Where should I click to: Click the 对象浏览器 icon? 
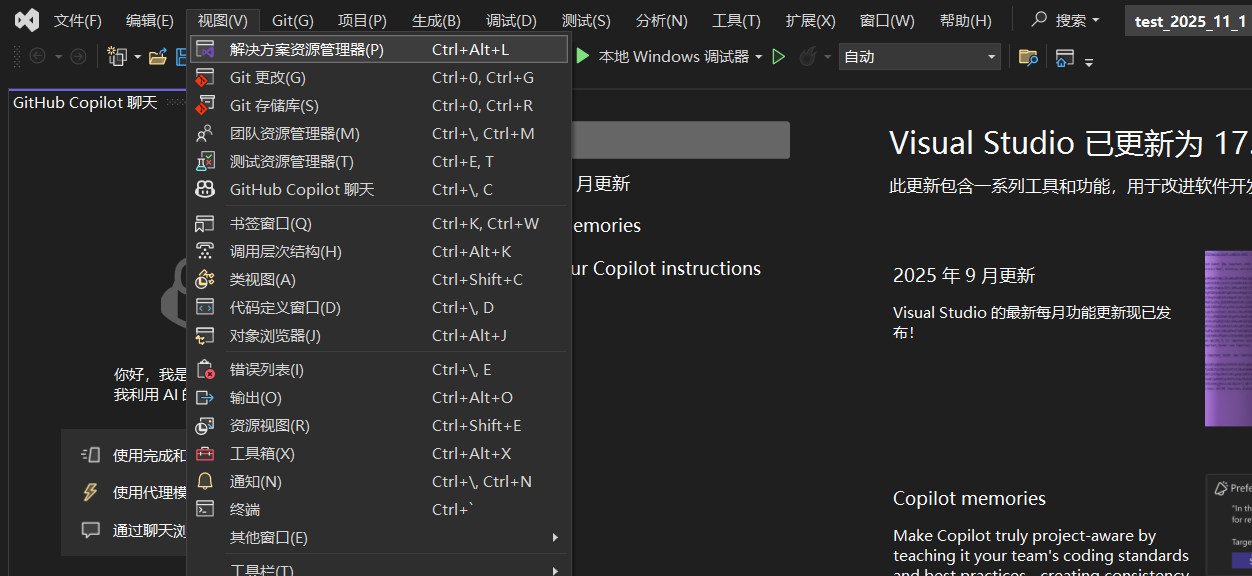(x=205, y=335)
